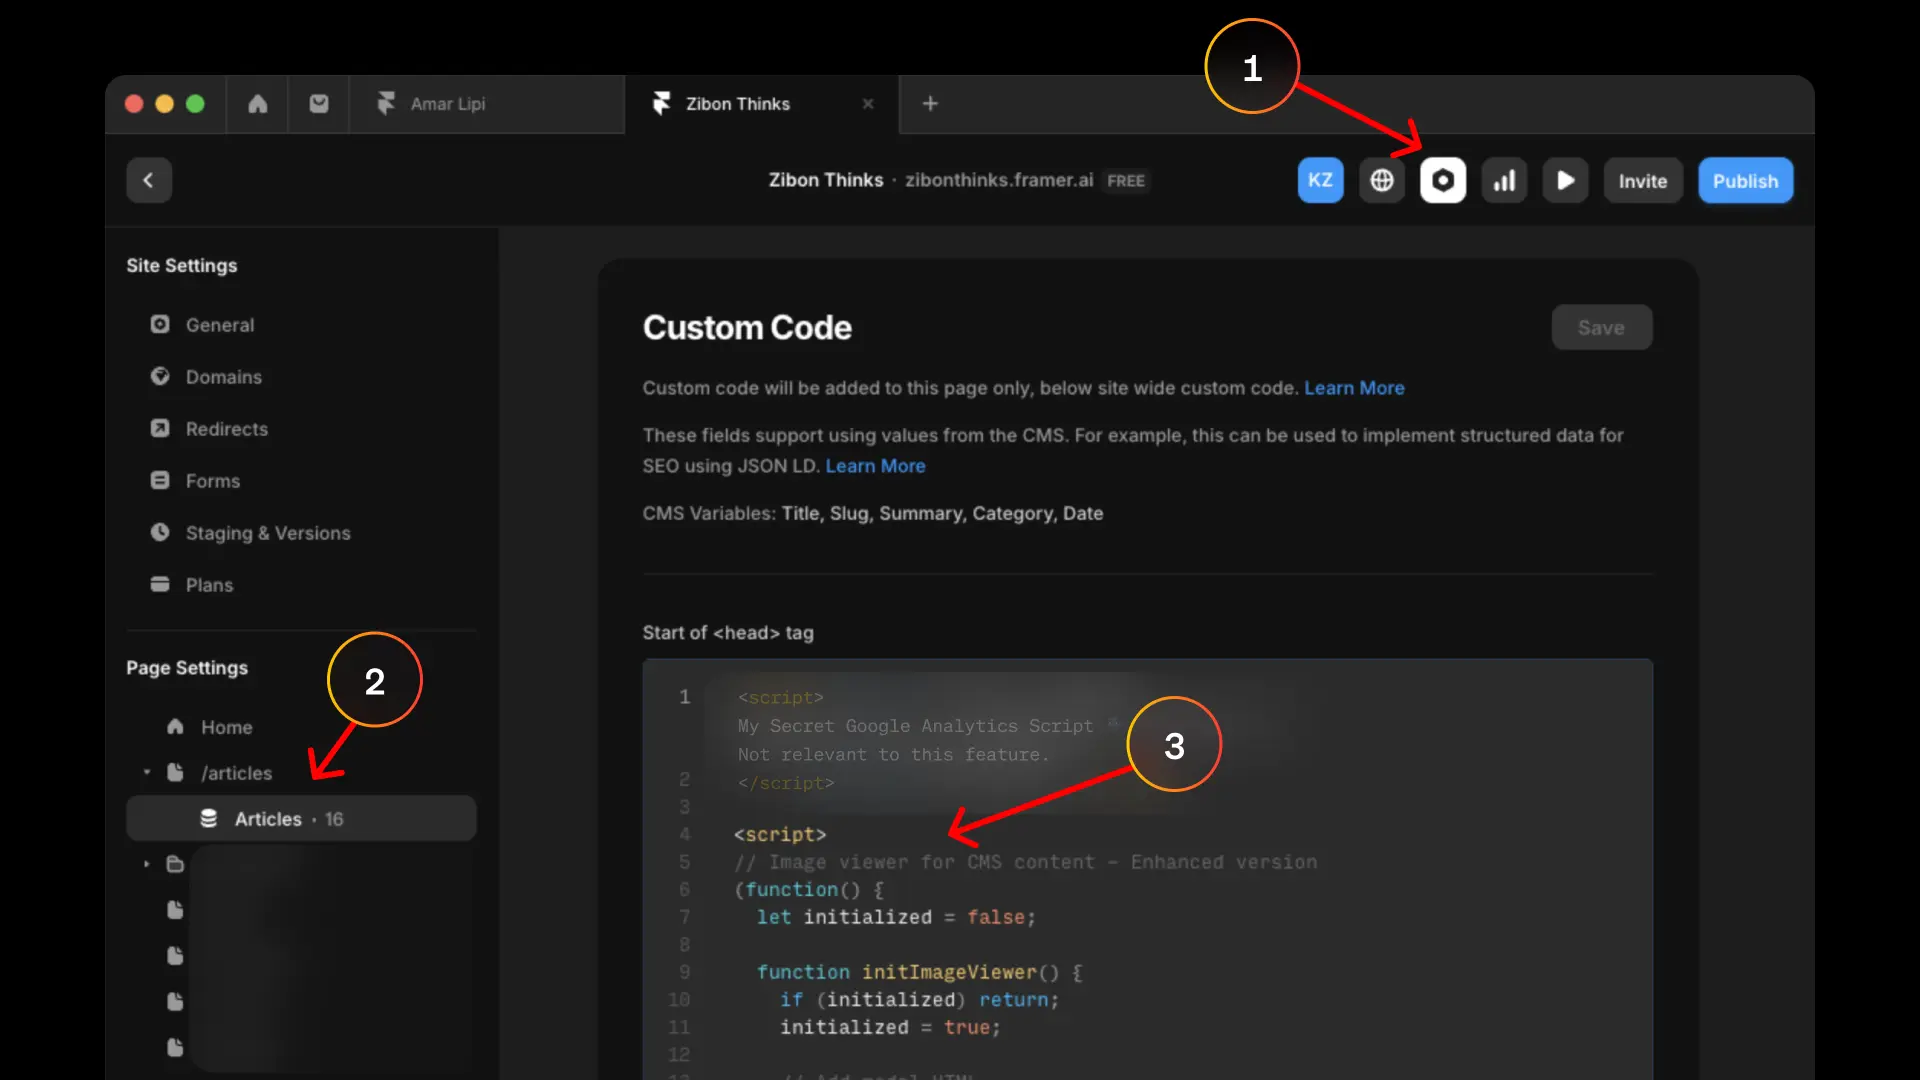Open the home icon tab
Viewport: 1920px width, 1080px height.
257,104
